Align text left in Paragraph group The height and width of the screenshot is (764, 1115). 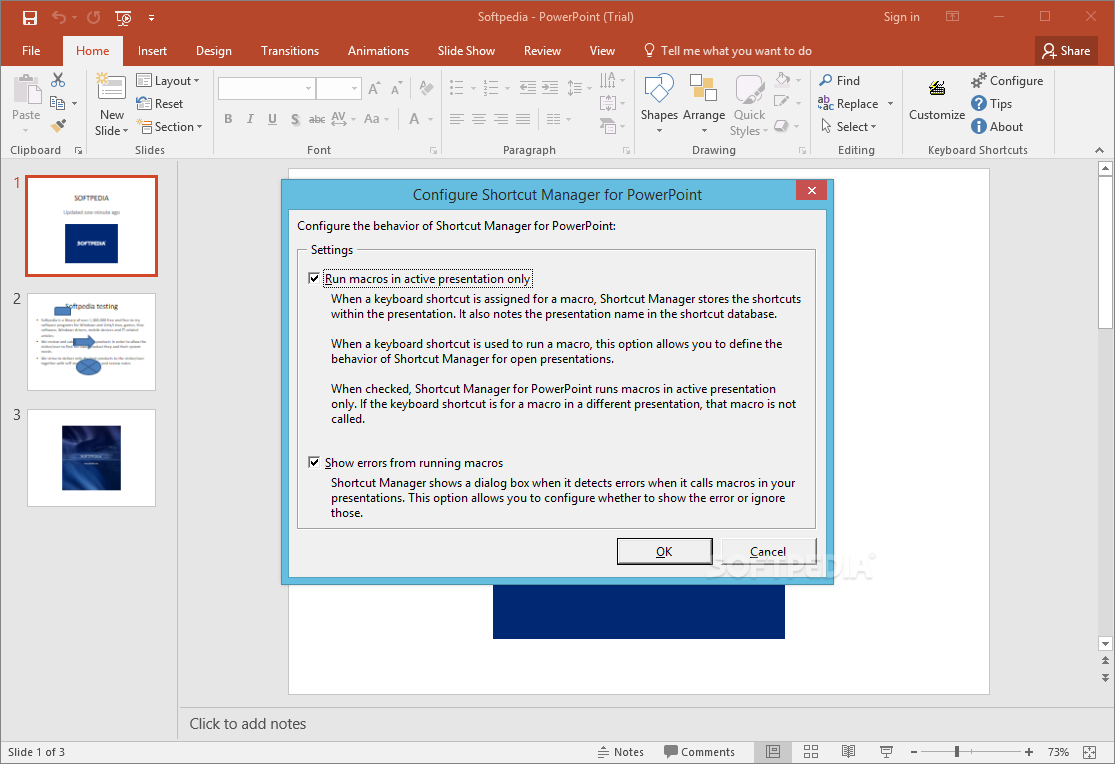click(x=457, y=119)
